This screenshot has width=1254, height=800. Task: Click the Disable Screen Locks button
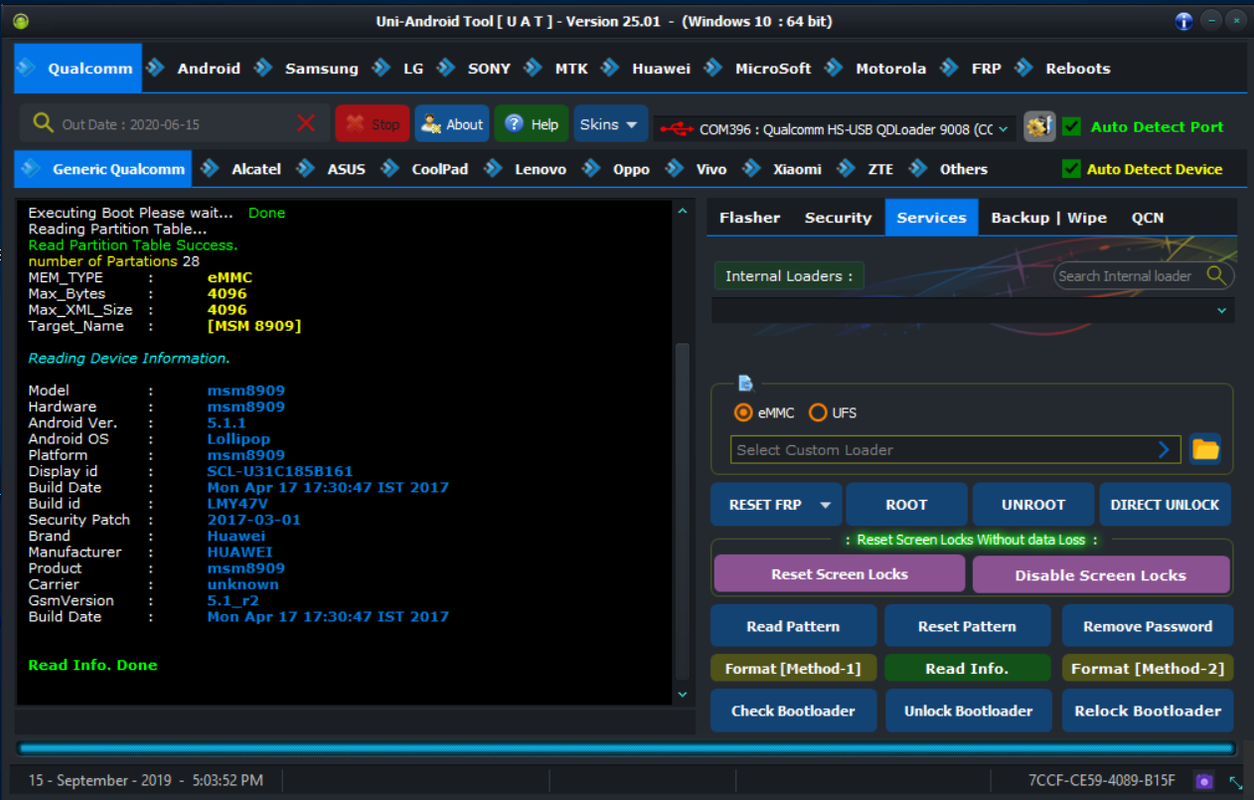(1100, 575)
